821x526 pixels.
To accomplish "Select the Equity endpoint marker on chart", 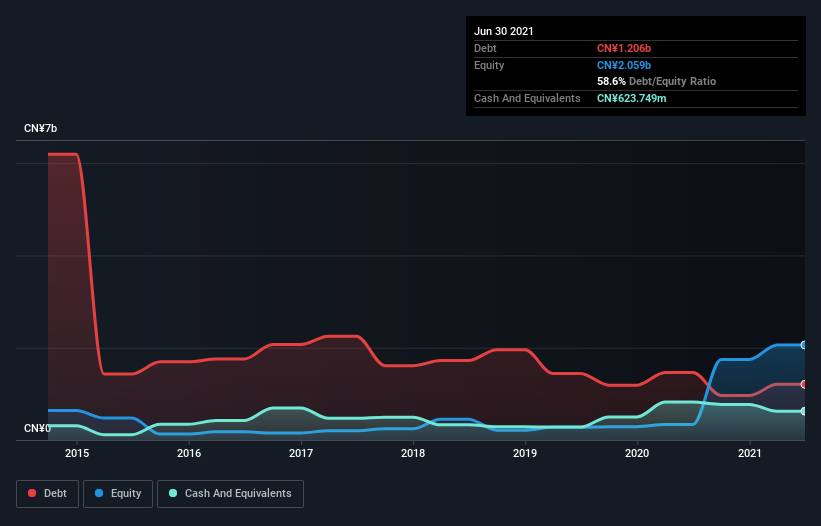I will point(804,345).
